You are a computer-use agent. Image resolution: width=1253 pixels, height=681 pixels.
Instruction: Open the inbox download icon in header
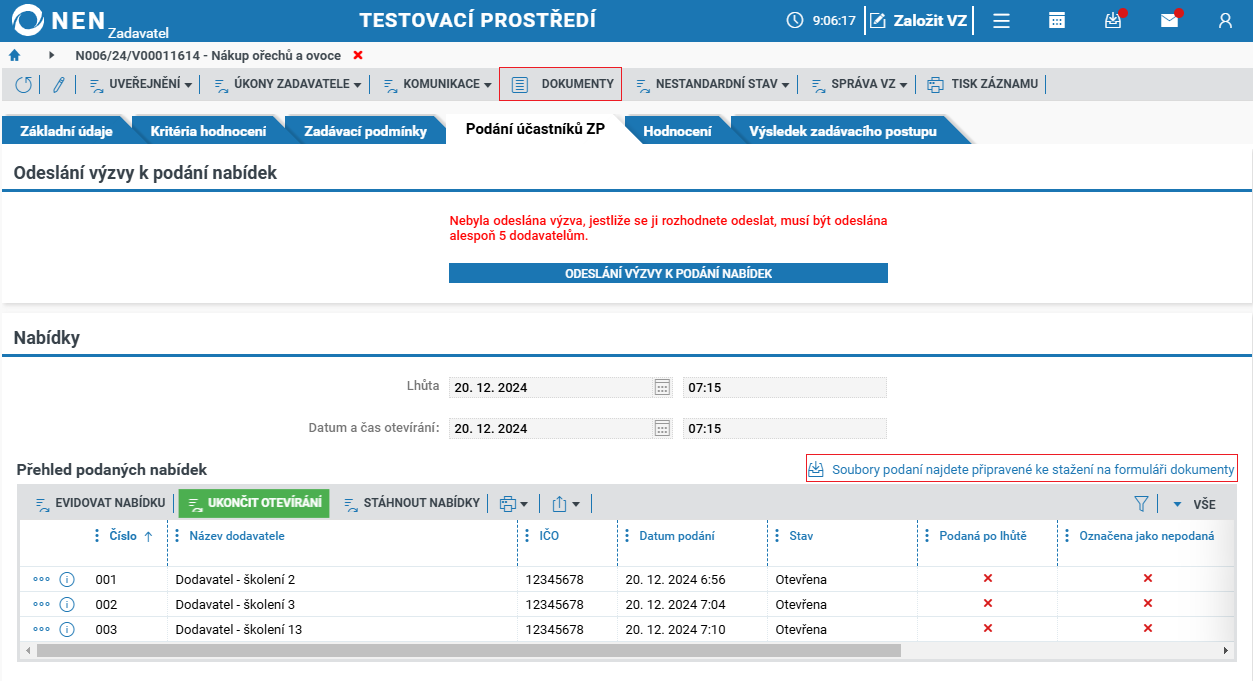[1113, 20]
